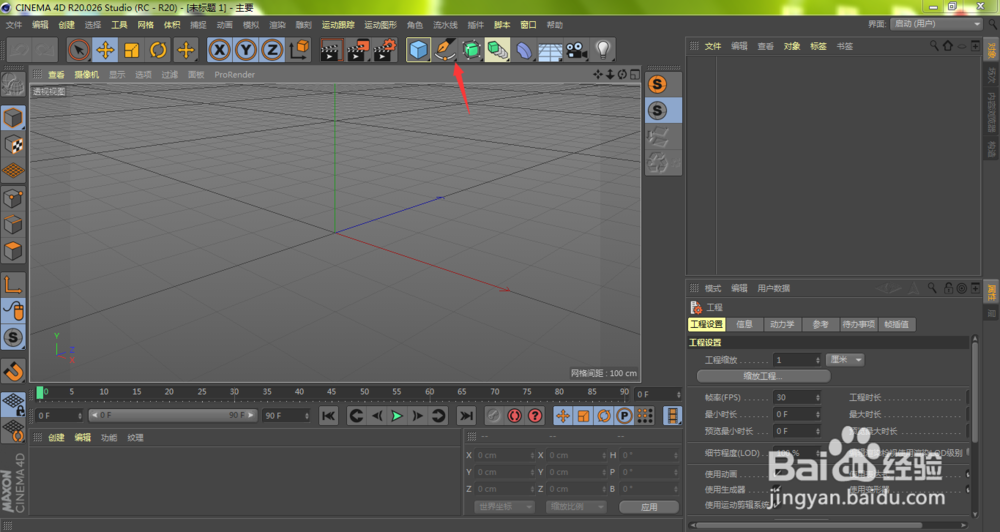Click the Make Editable icon in left sidebar
Viewport: 1000px width, 532px height.
(13, 84)
